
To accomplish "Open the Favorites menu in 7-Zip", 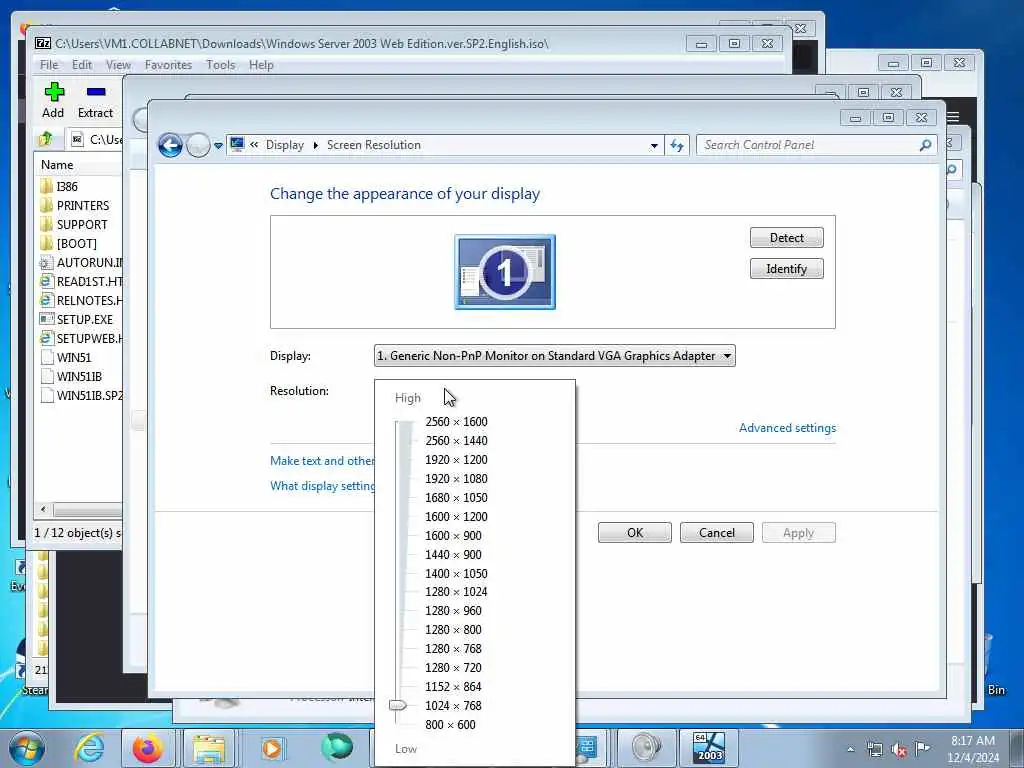I will [x=168, y=65].
